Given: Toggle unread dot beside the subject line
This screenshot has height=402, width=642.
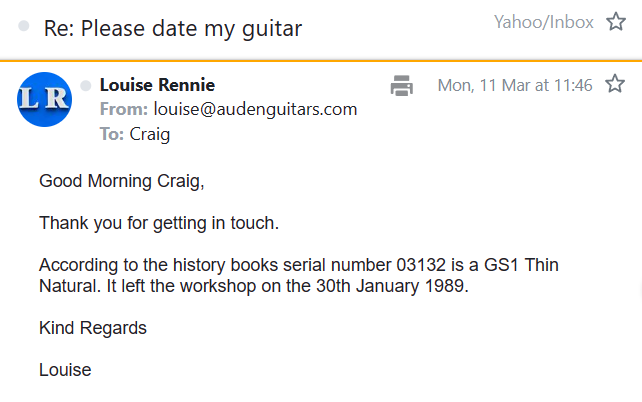Looking at the screenshot, I should [24, 27].
